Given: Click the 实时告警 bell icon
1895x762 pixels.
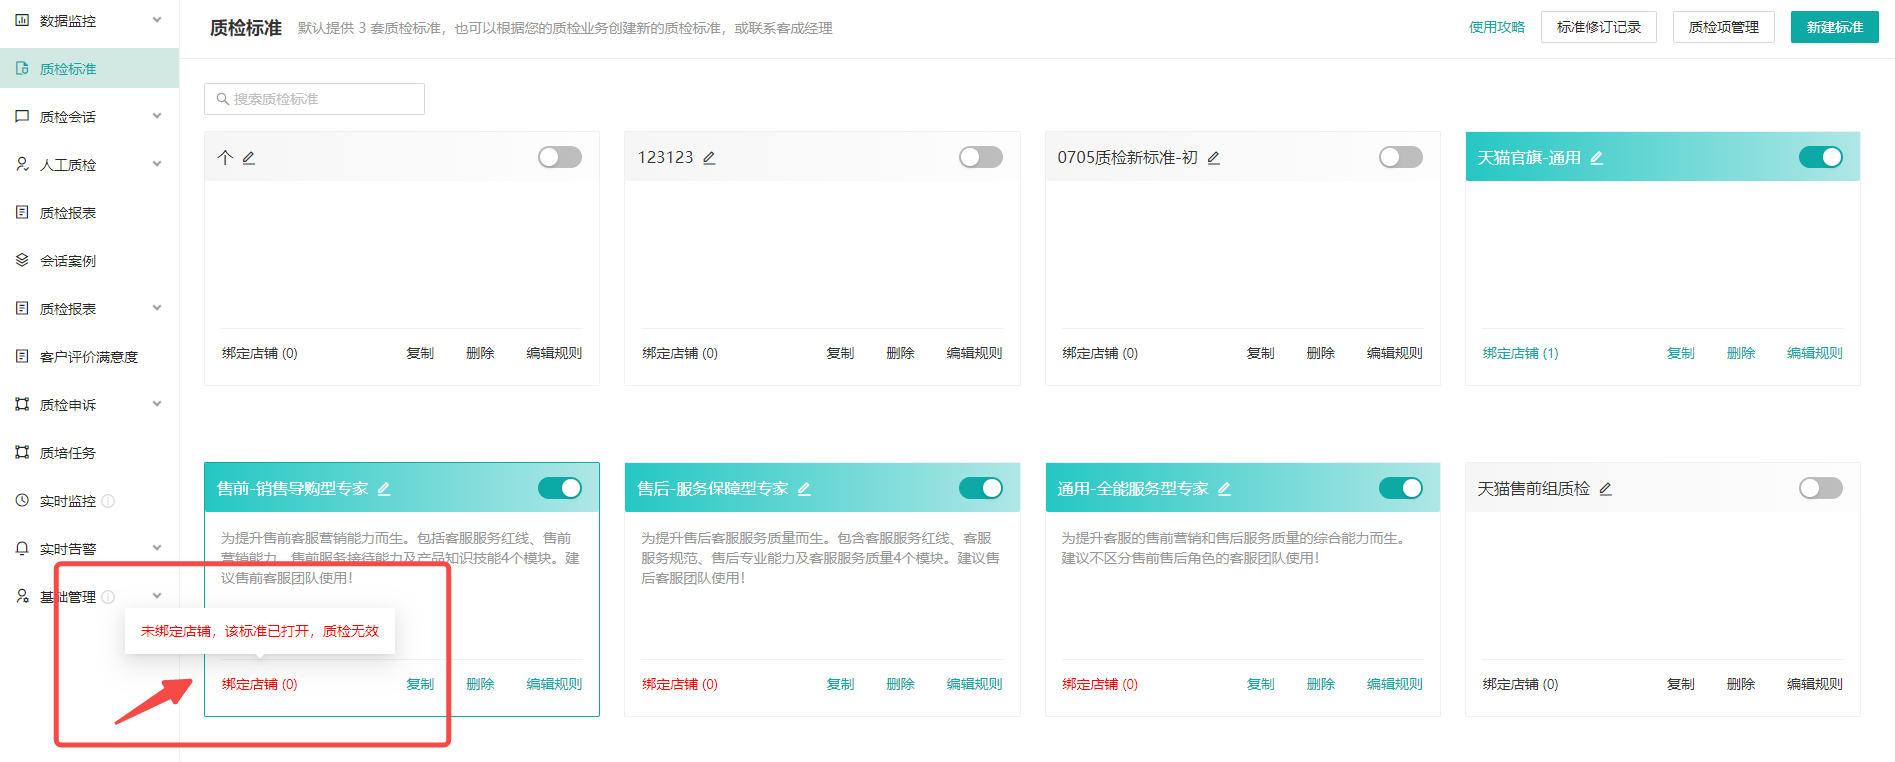Looking at the screenshot, I should tap(22, 548).
